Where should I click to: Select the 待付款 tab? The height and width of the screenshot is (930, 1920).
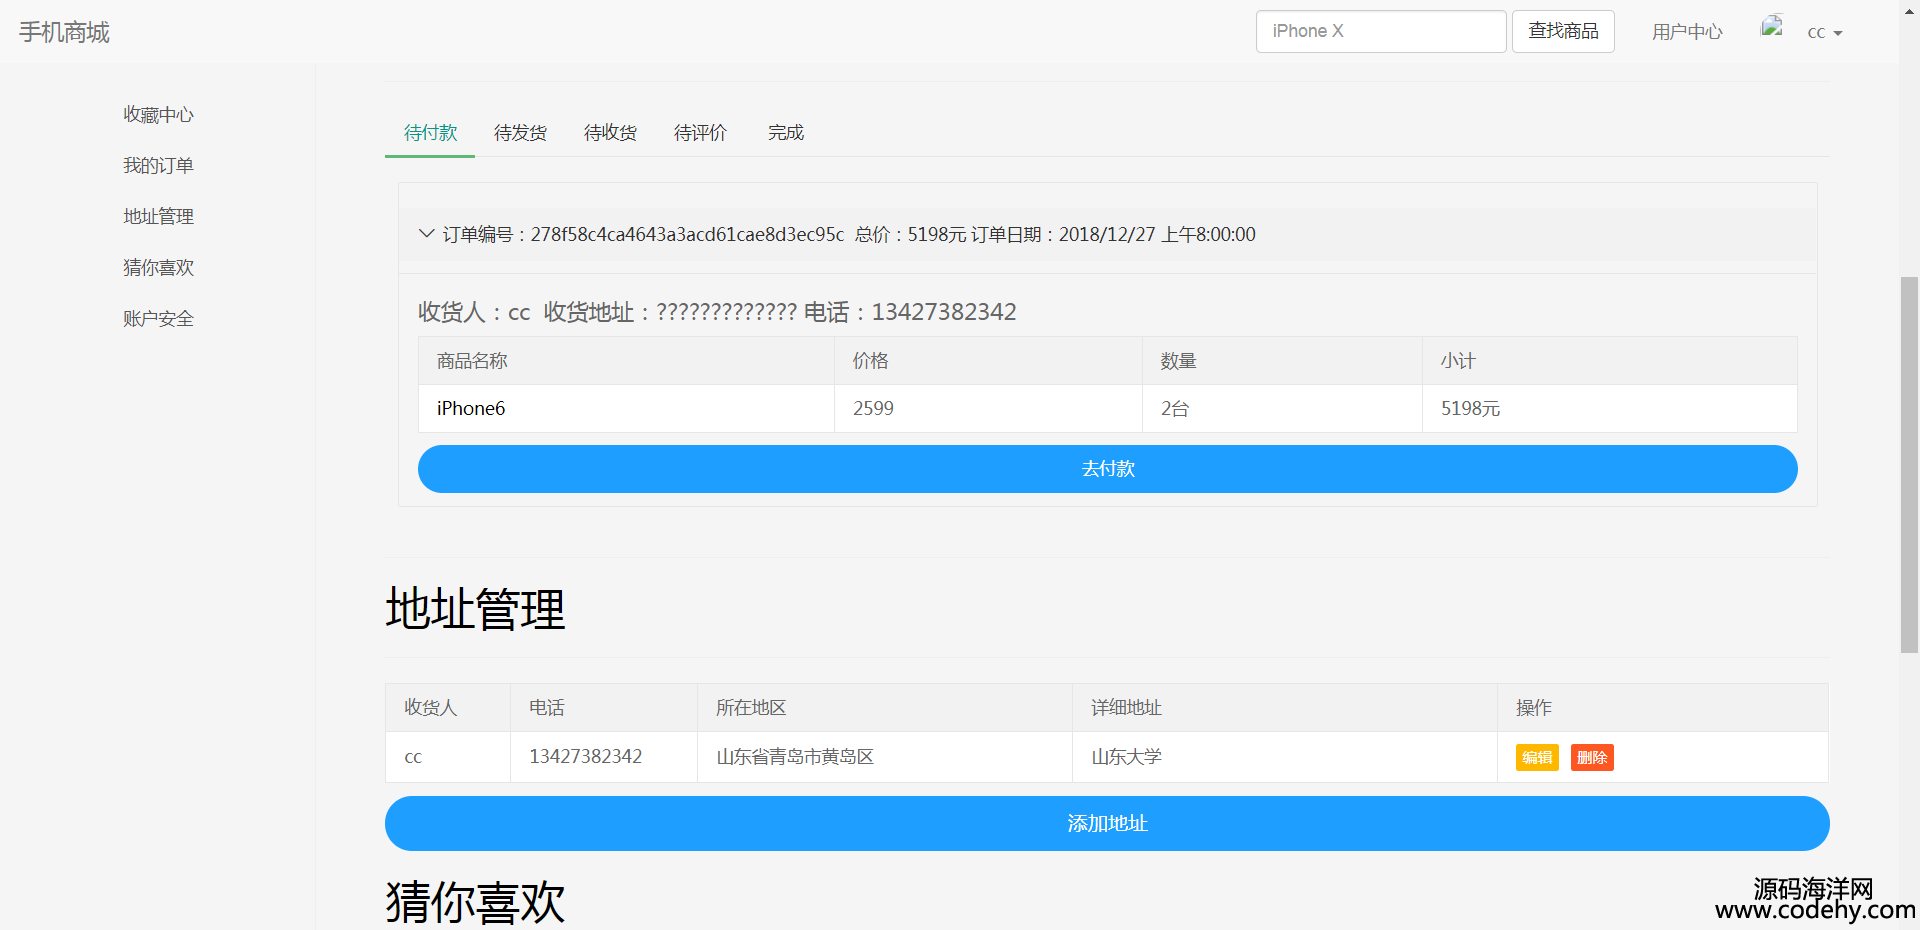(x=430, y=133)
